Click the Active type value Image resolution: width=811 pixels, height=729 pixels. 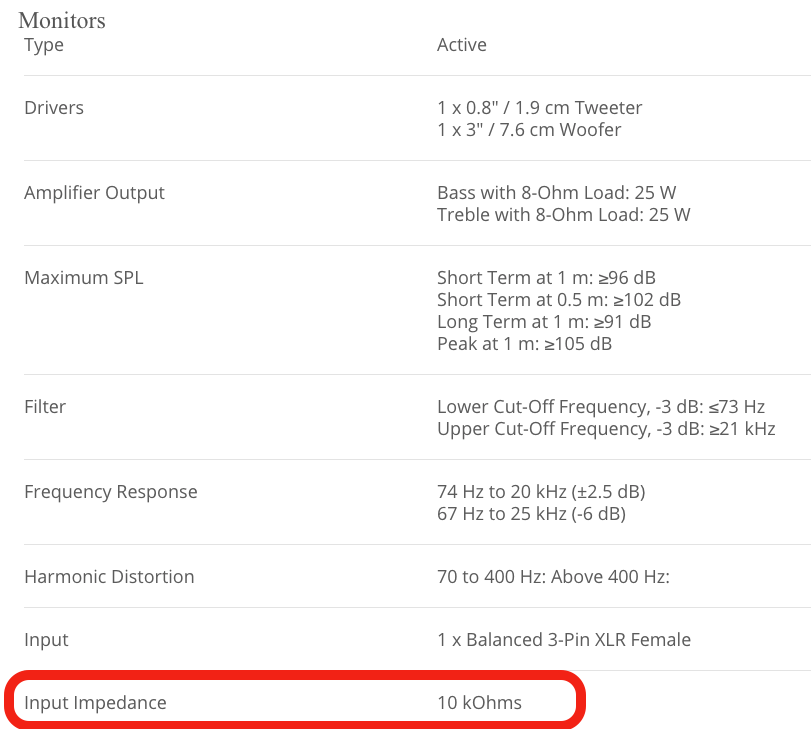coord(462,45)
